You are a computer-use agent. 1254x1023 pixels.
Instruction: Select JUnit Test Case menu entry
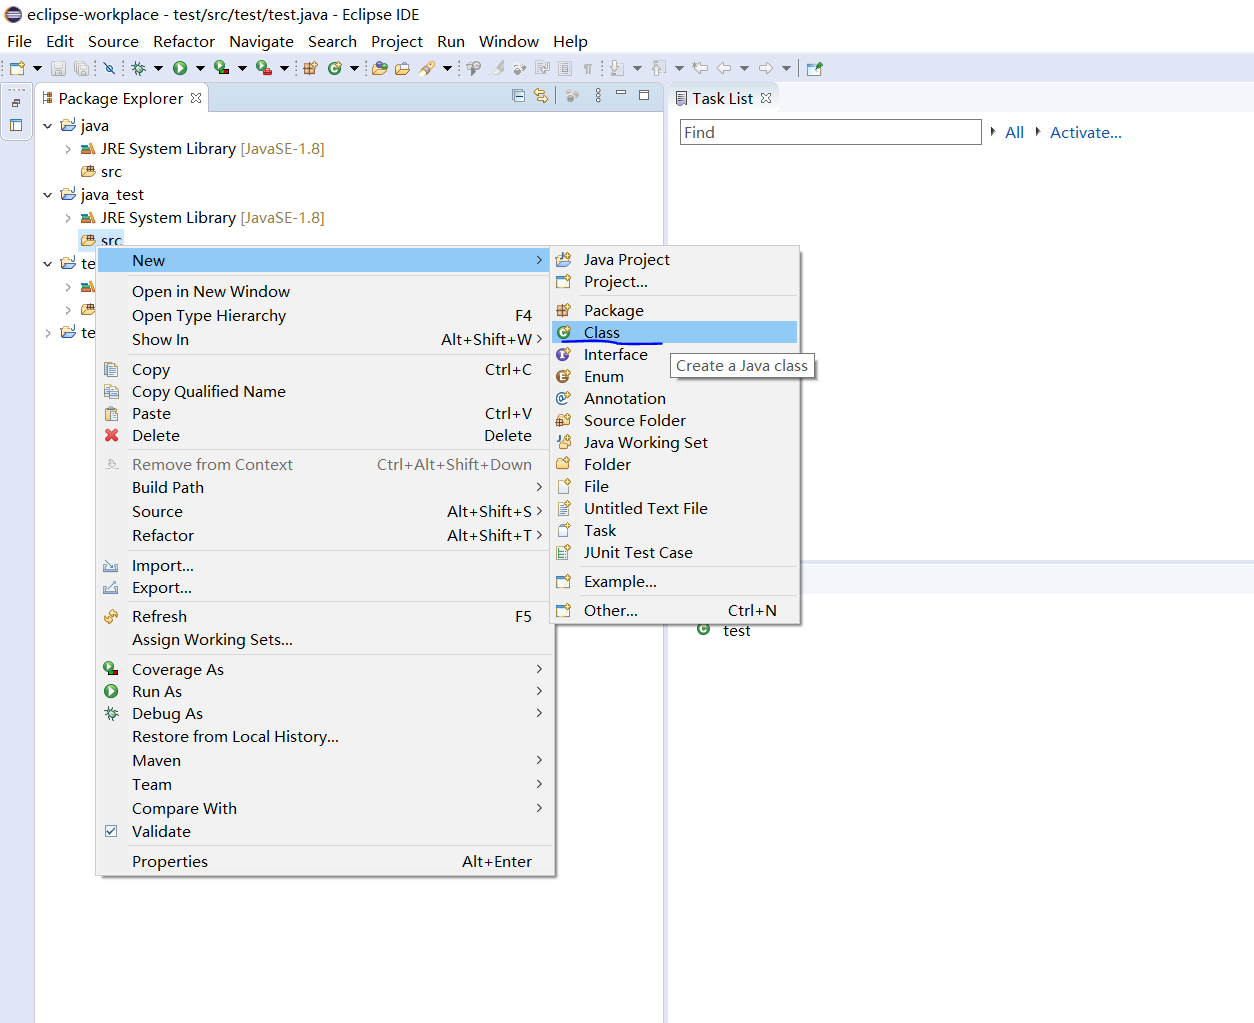click(675, 552)
